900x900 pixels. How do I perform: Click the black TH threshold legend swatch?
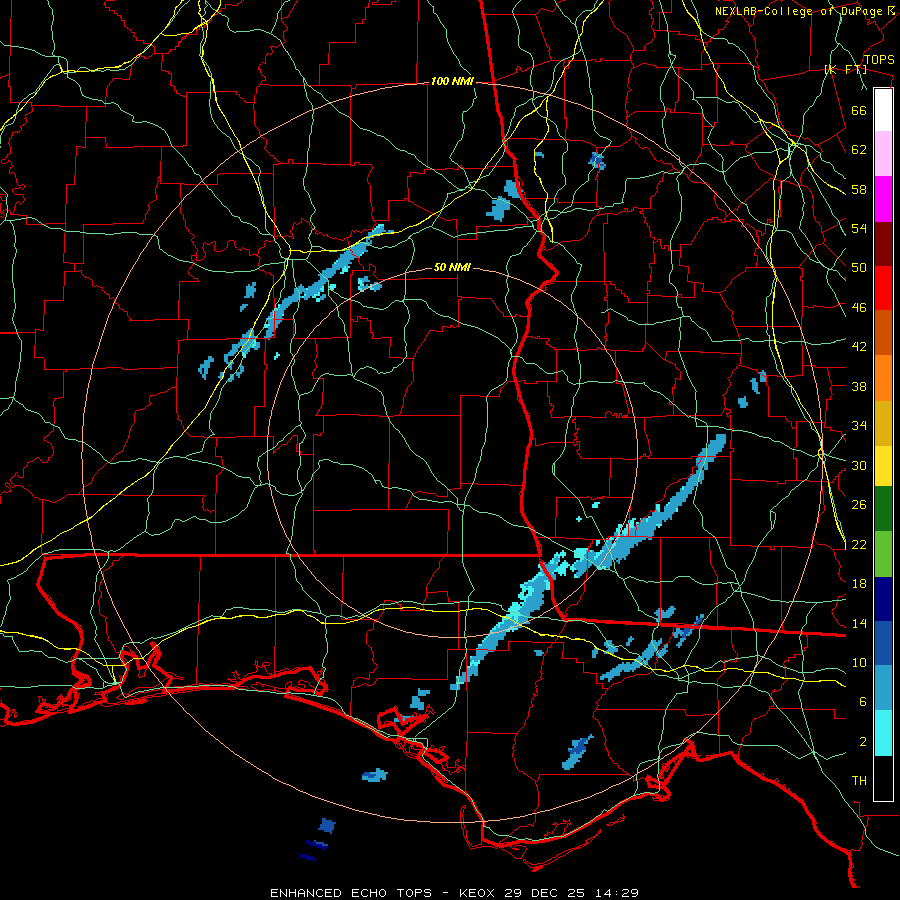point(883,778)
